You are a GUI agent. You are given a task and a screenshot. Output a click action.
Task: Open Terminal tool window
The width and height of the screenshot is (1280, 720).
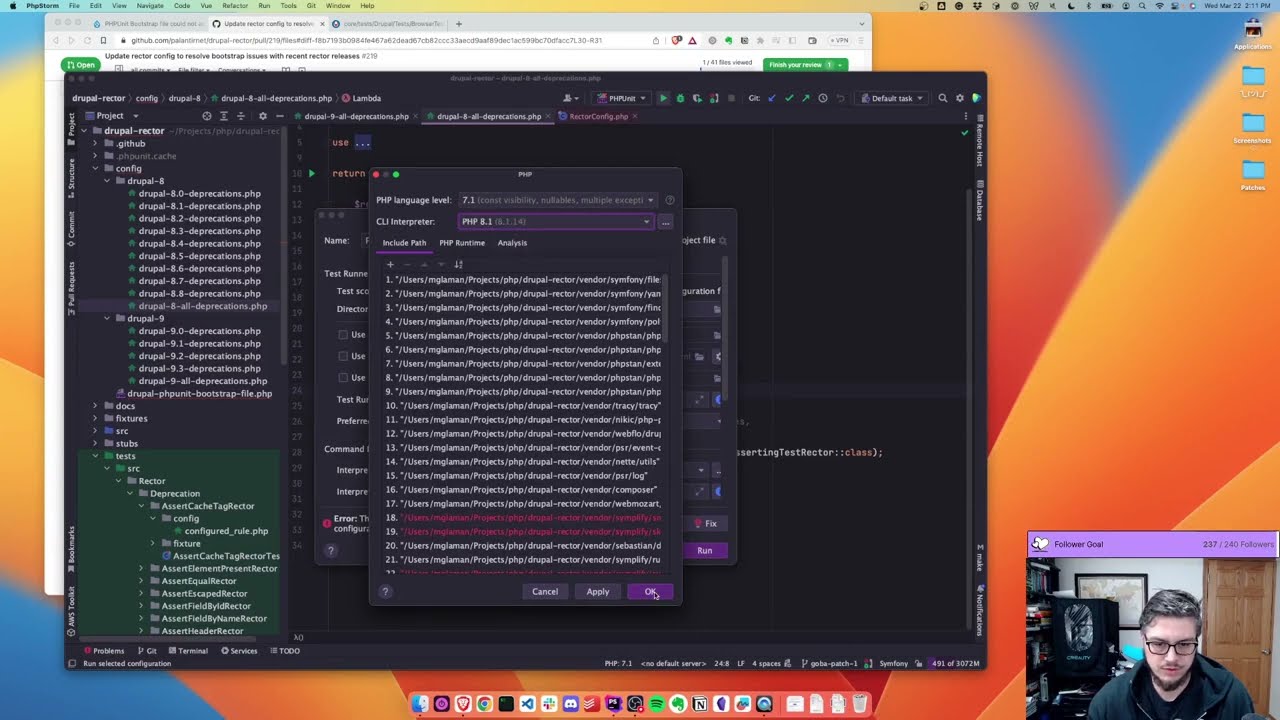coord(187,651)
